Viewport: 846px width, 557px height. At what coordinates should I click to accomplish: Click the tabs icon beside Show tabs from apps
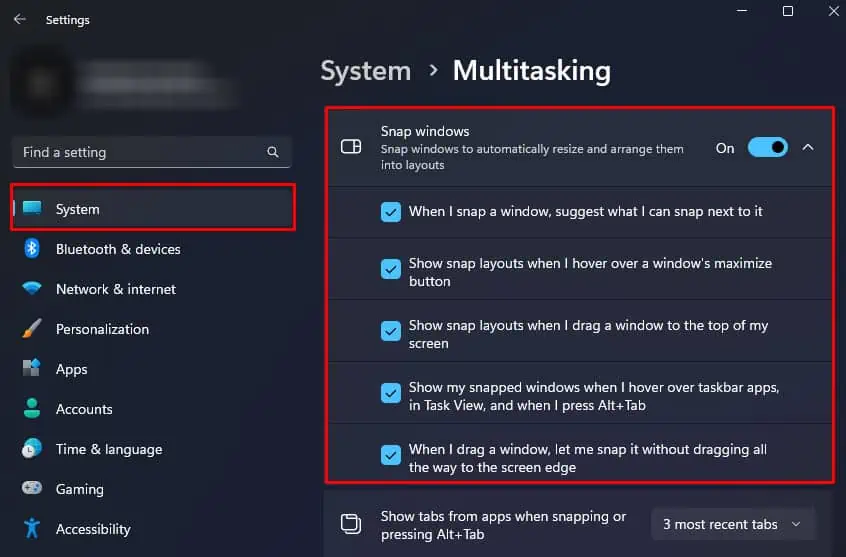[351, 524]
